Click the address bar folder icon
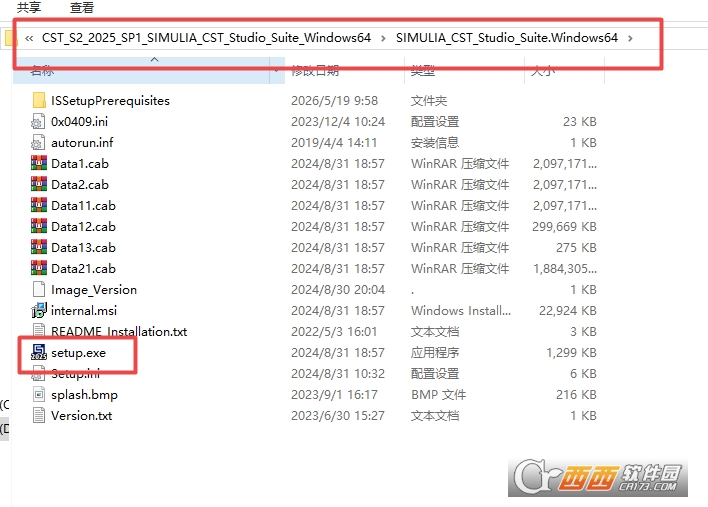The height and width of the screenshot is (507, 708). [10, 38]
